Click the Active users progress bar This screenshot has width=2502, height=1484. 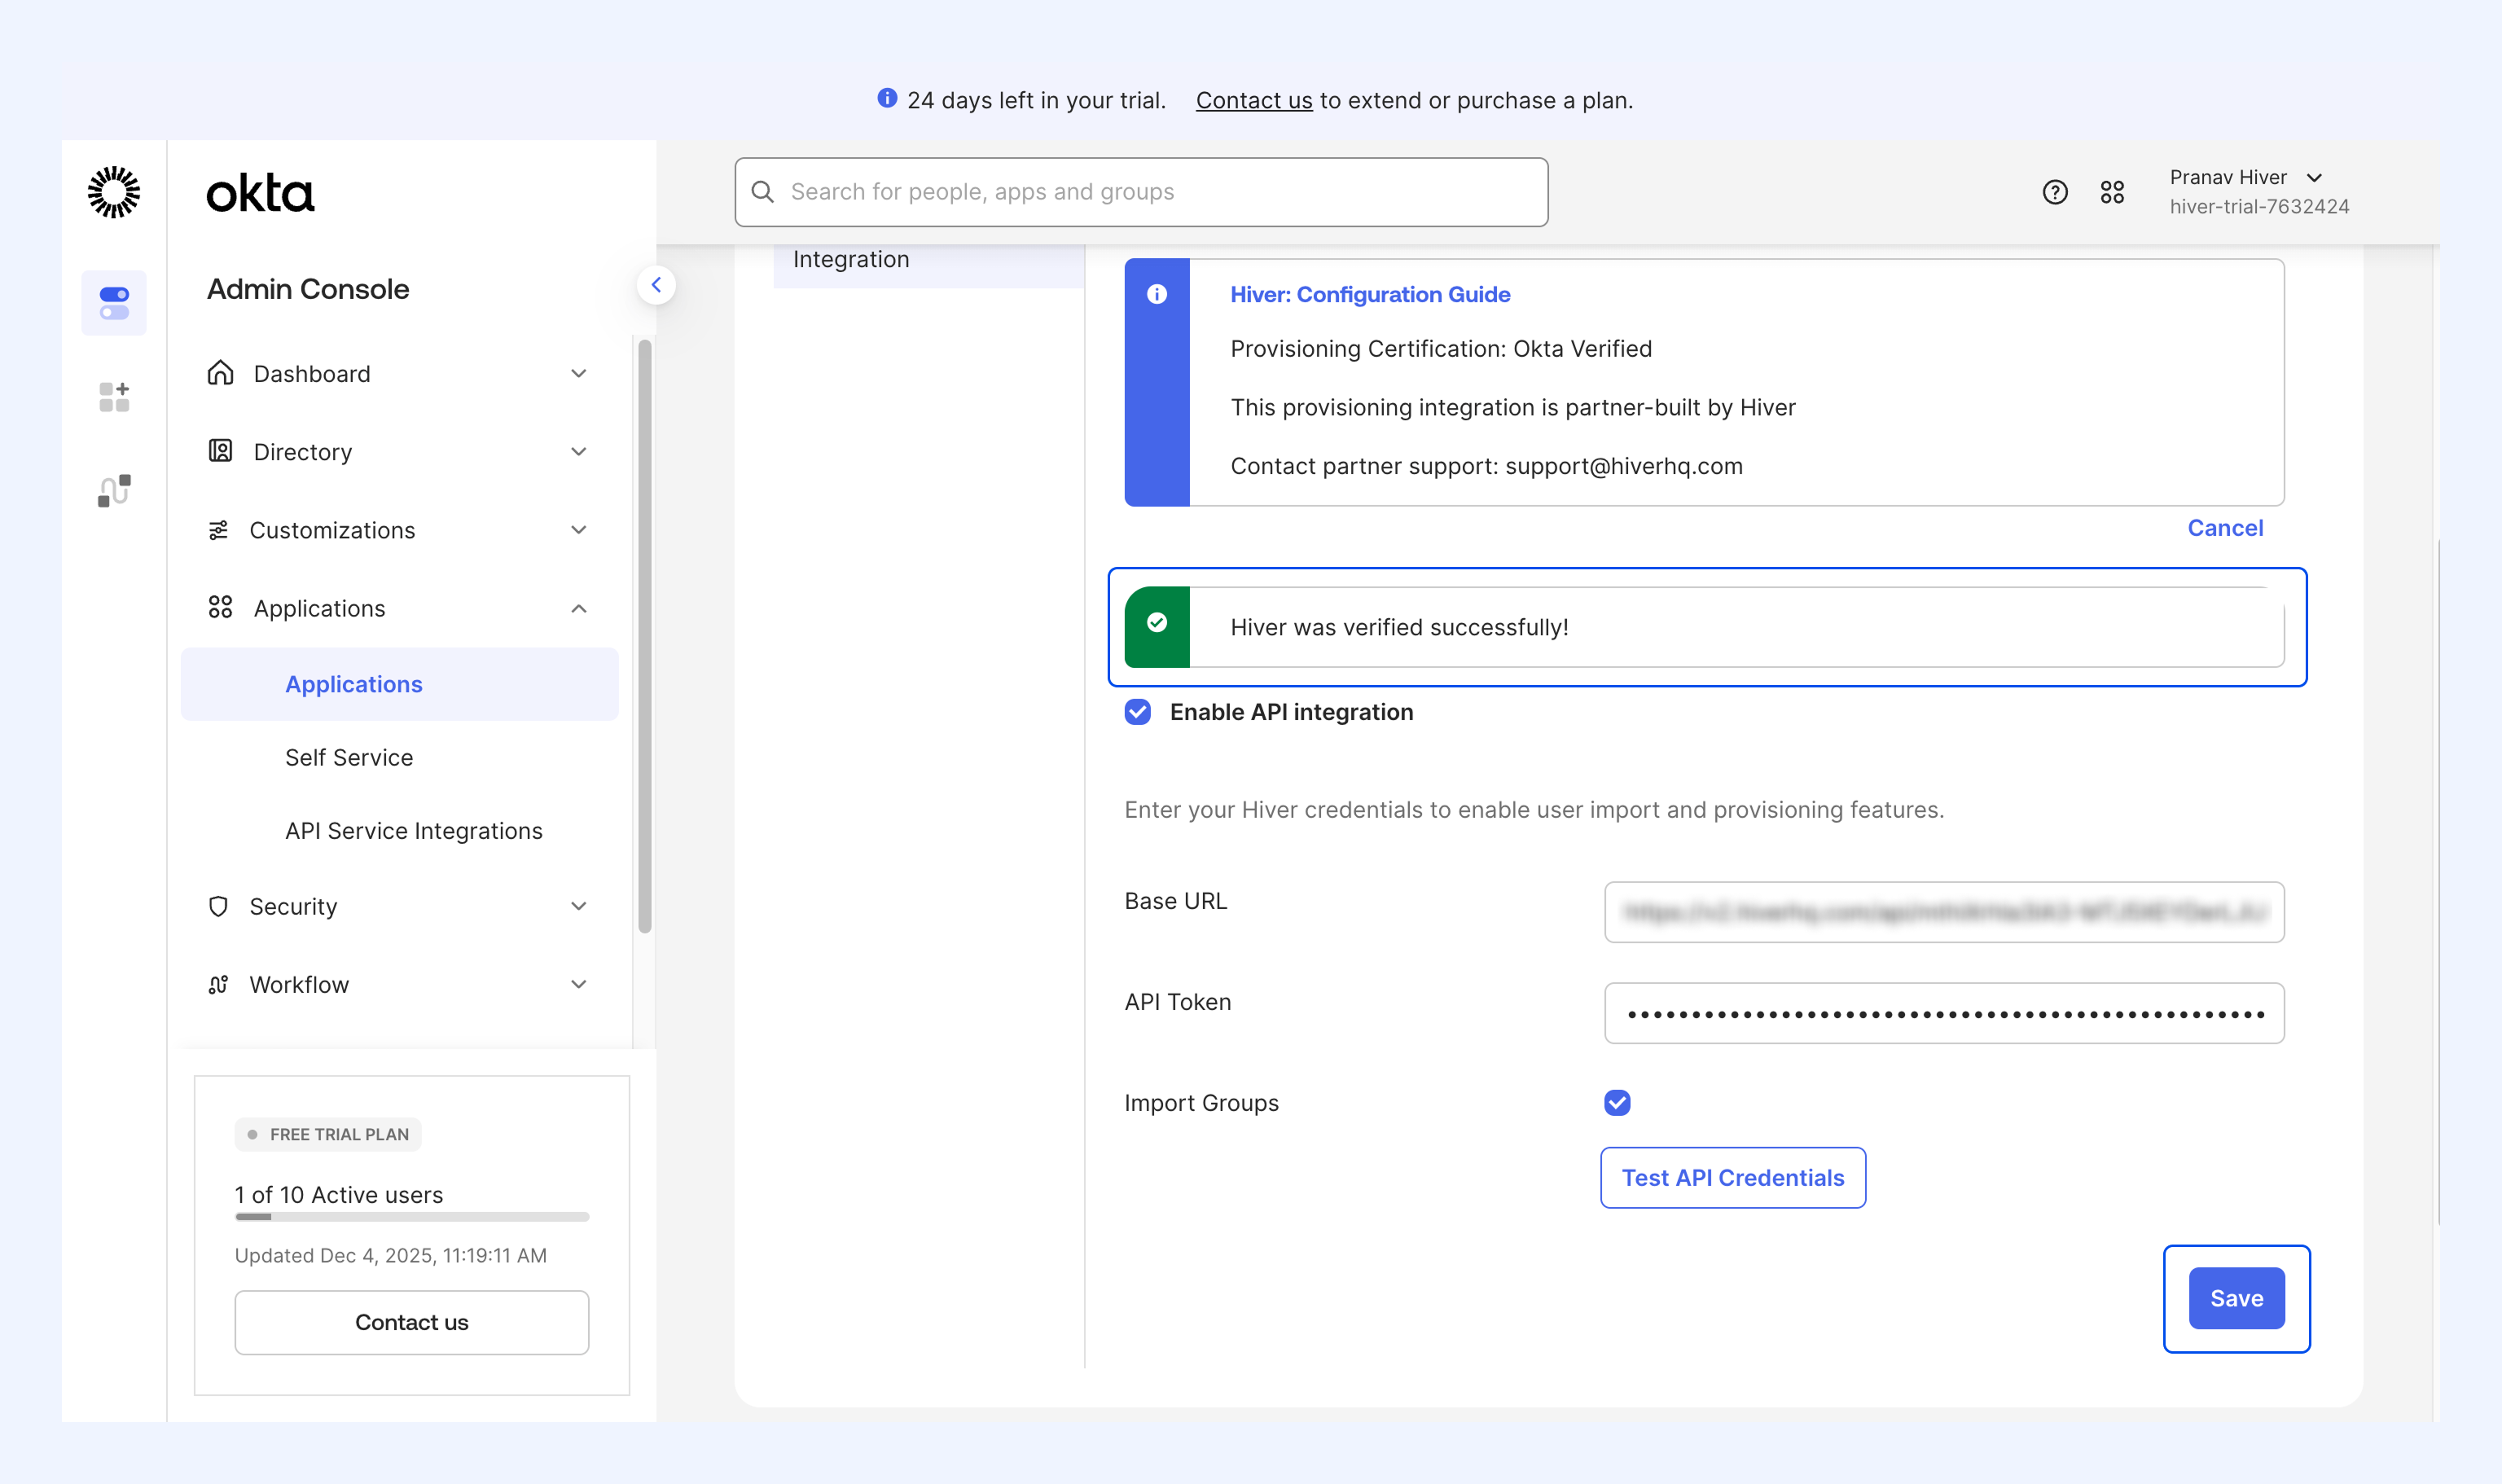tap(412, 1217)
